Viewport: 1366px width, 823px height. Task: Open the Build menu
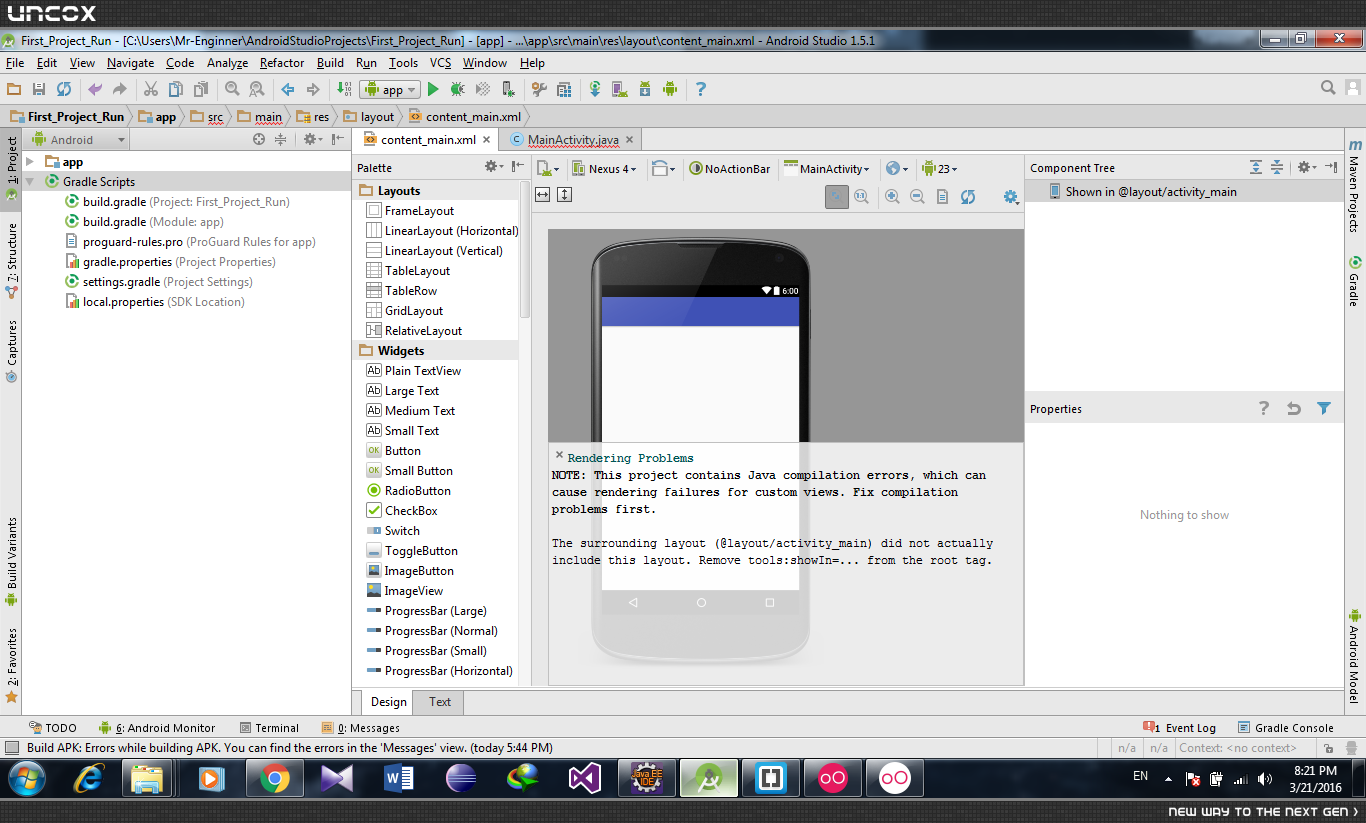pyautogui.click(x=330, y=63)
